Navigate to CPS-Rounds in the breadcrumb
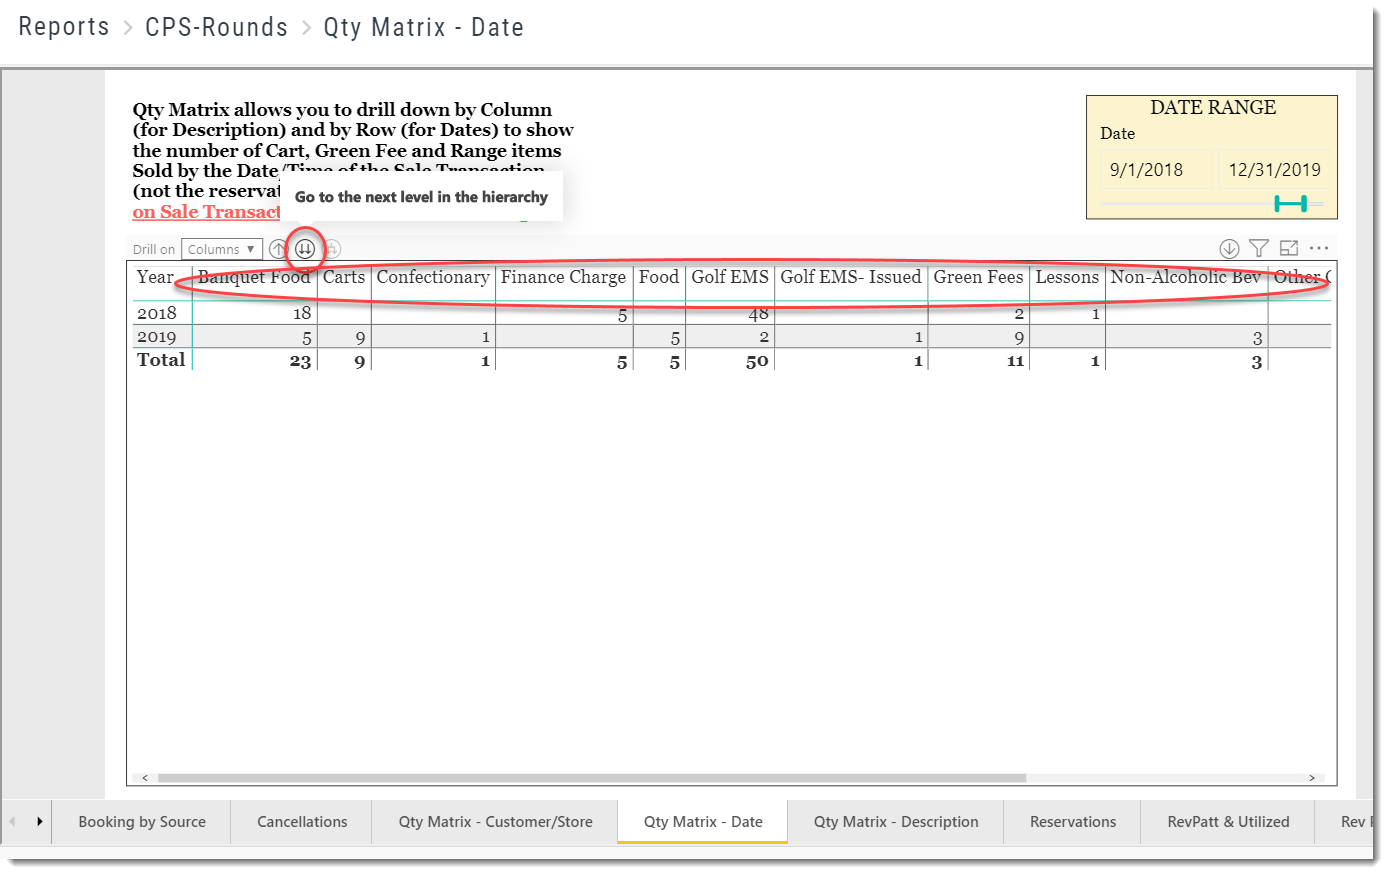 [x=216, y=27]
